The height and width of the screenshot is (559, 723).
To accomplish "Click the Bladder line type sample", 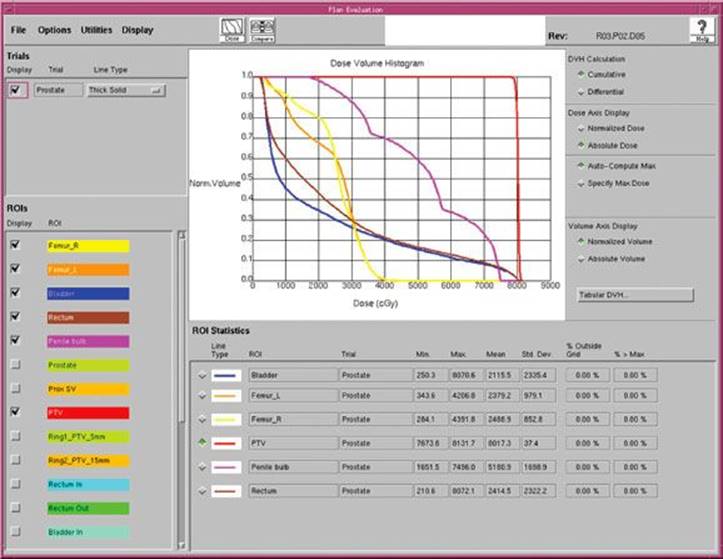I will tap(226, 375).
